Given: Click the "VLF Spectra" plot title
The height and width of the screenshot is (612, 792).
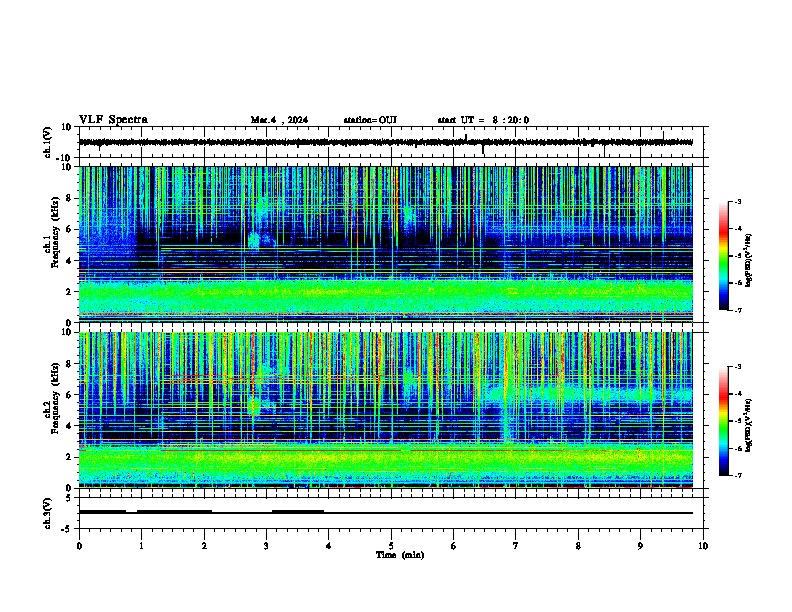Looking at the screenshot, I should click(113, 120).
